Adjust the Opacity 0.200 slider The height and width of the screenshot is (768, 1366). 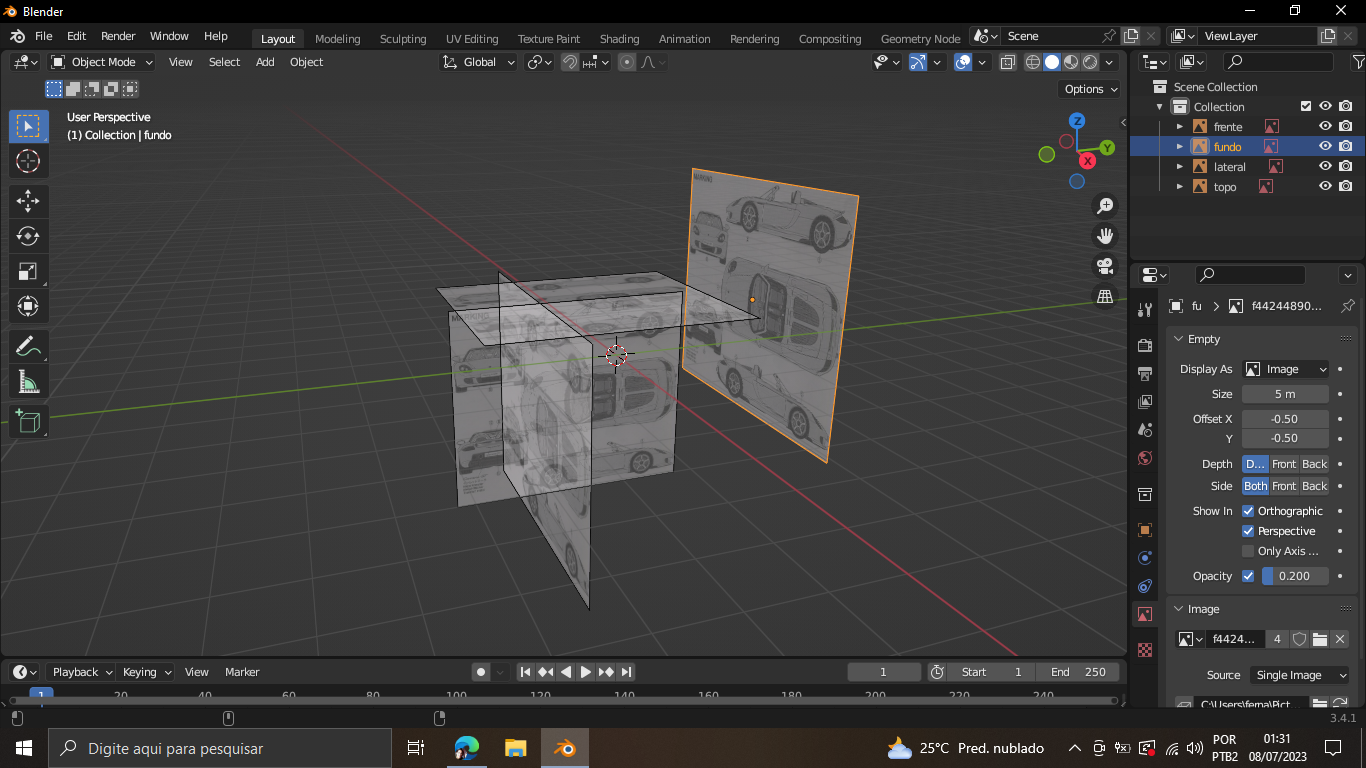click(1295, 576)
